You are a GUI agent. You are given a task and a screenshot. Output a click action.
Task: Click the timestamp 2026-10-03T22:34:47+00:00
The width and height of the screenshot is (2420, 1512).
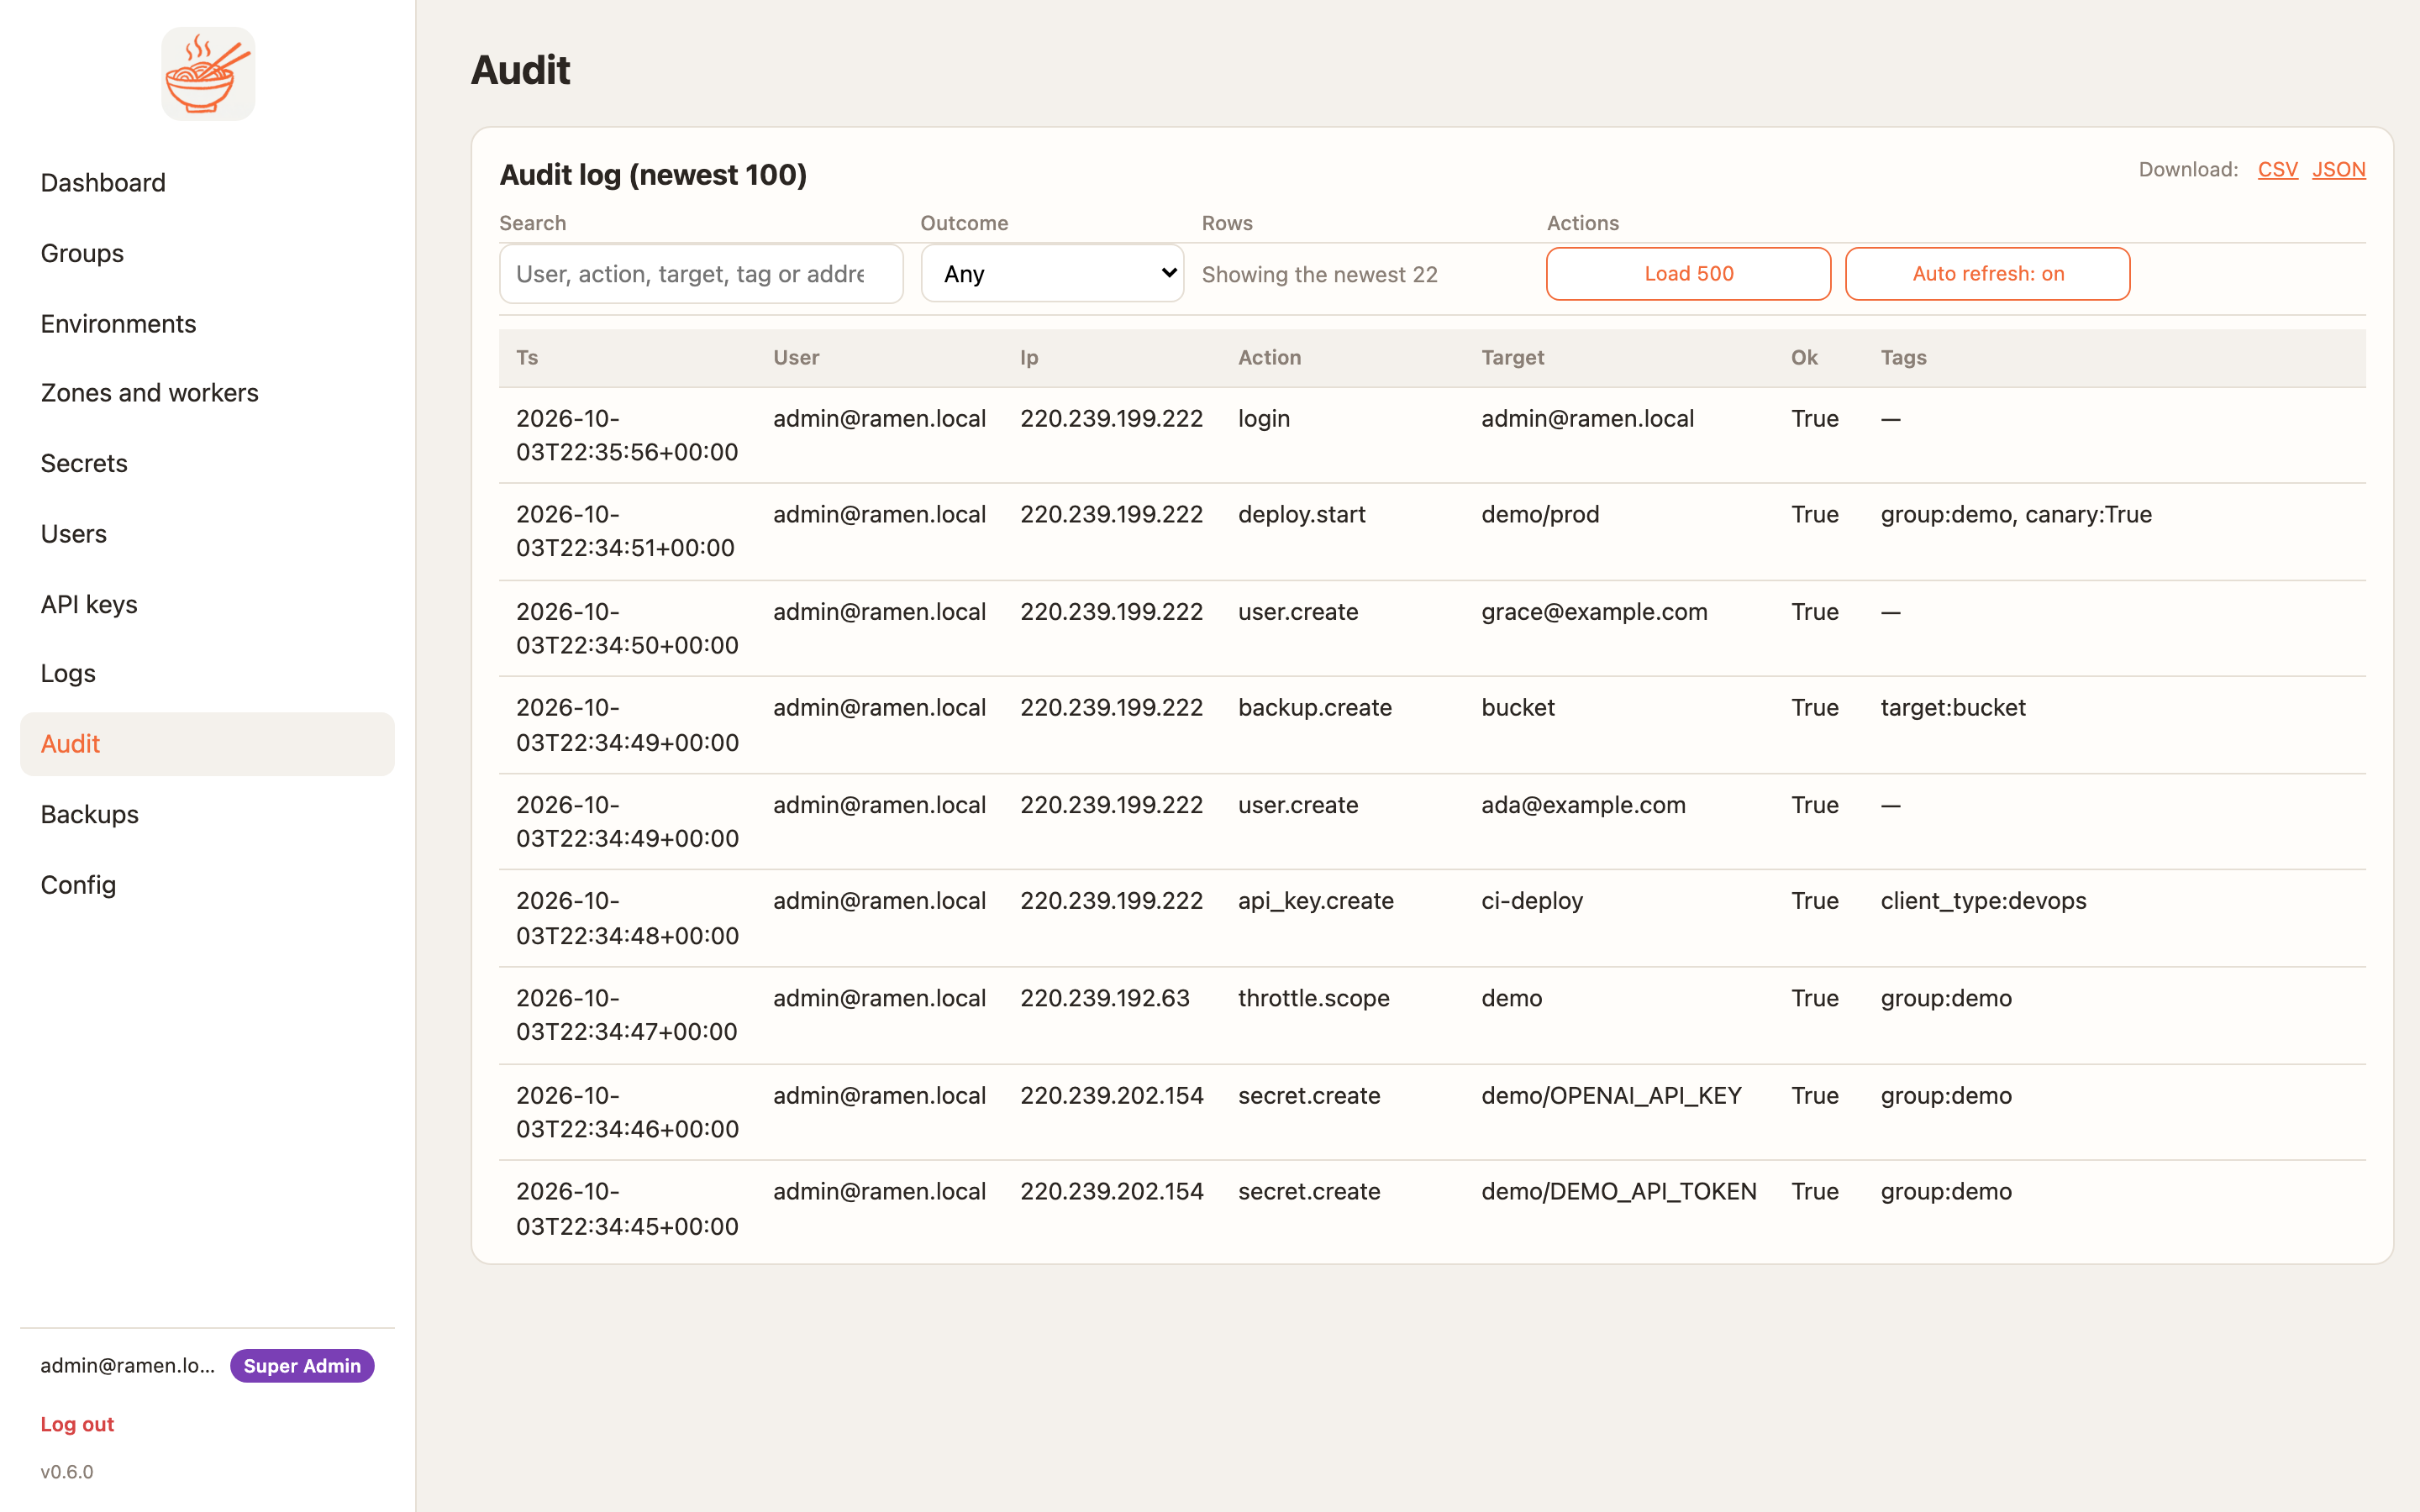626,1015
